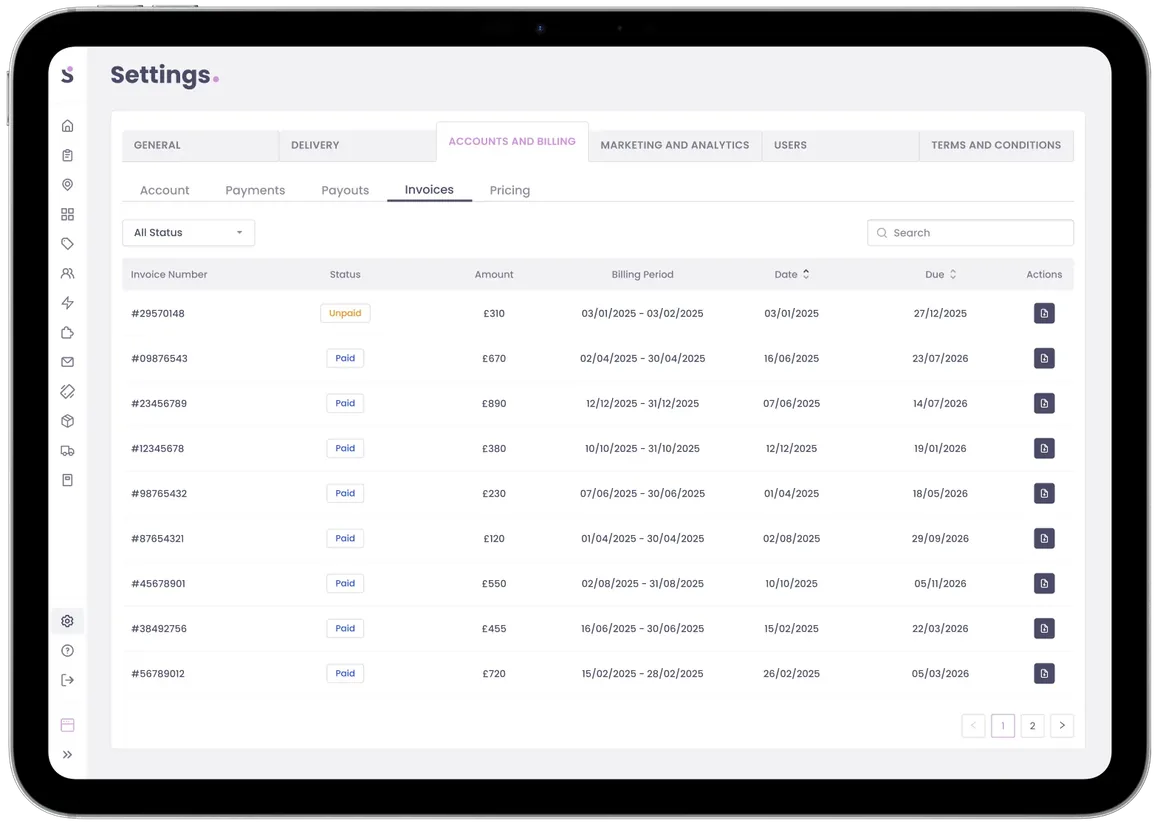Open the document page icon below truck

[67, 481]
